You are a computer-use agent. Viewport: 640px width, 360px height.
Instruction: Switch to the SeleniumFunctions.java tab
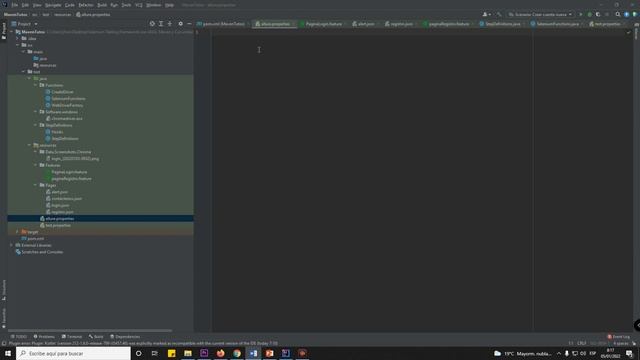pos(557,24)
